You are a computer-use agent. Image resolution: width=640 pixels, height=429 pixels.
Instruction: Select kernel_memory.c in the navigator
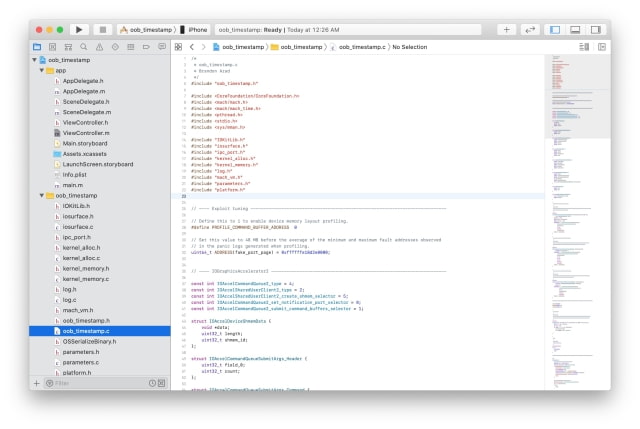[x=85, y=279]
